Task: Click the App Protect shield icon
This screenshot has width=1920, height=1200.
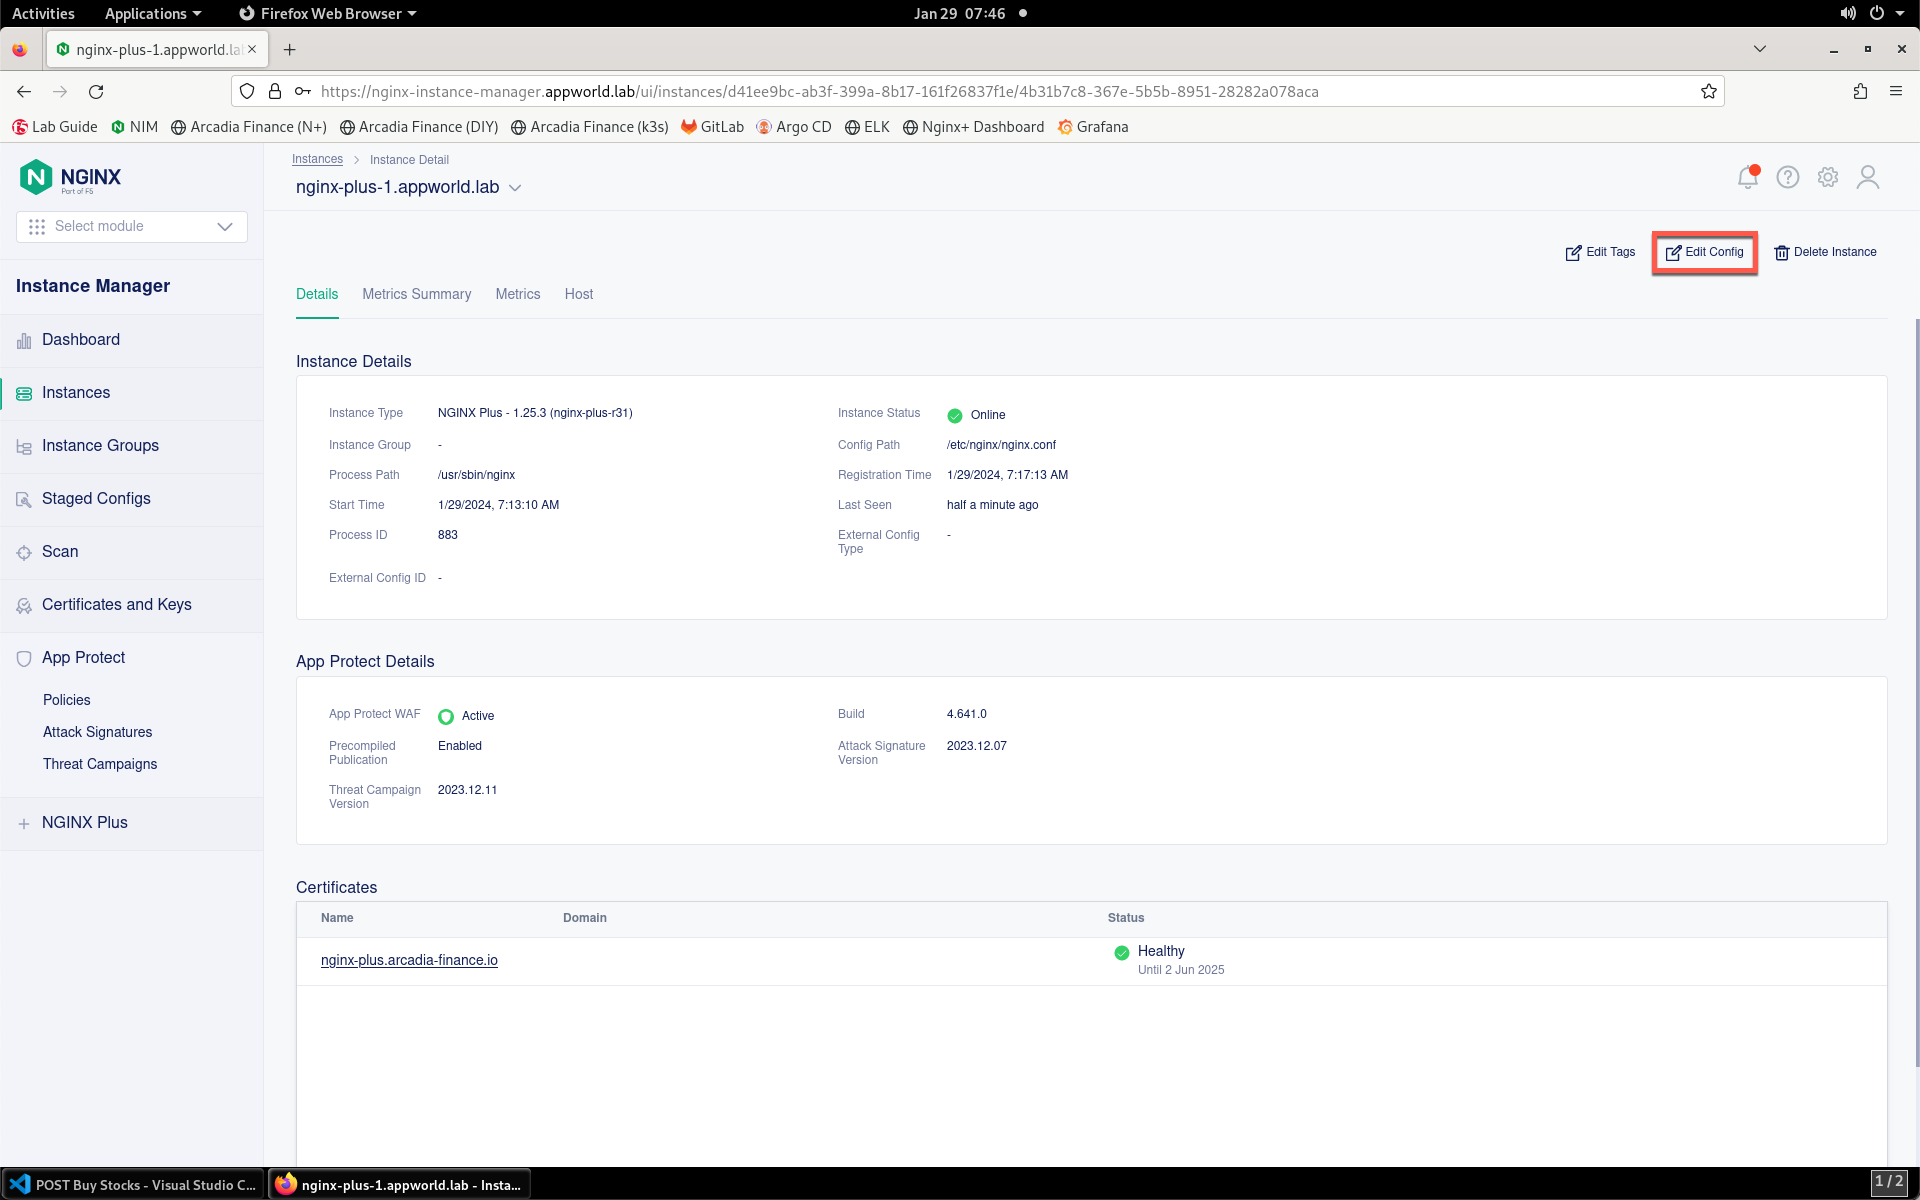Action: click(24, 659)
